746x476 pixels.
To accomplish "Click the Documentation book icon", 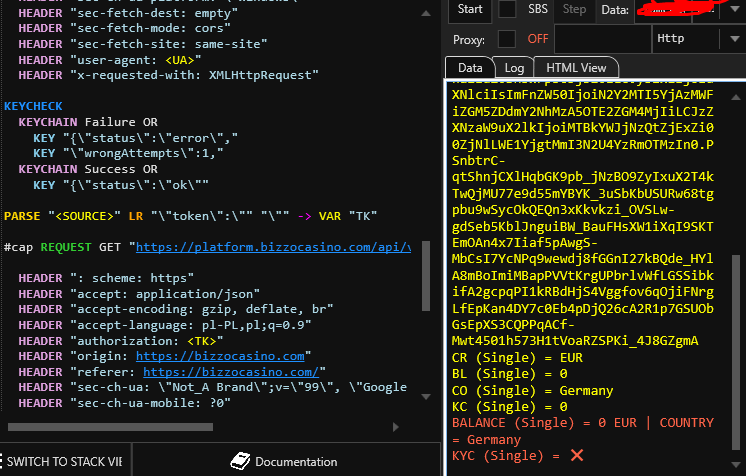I will point(240,461).
